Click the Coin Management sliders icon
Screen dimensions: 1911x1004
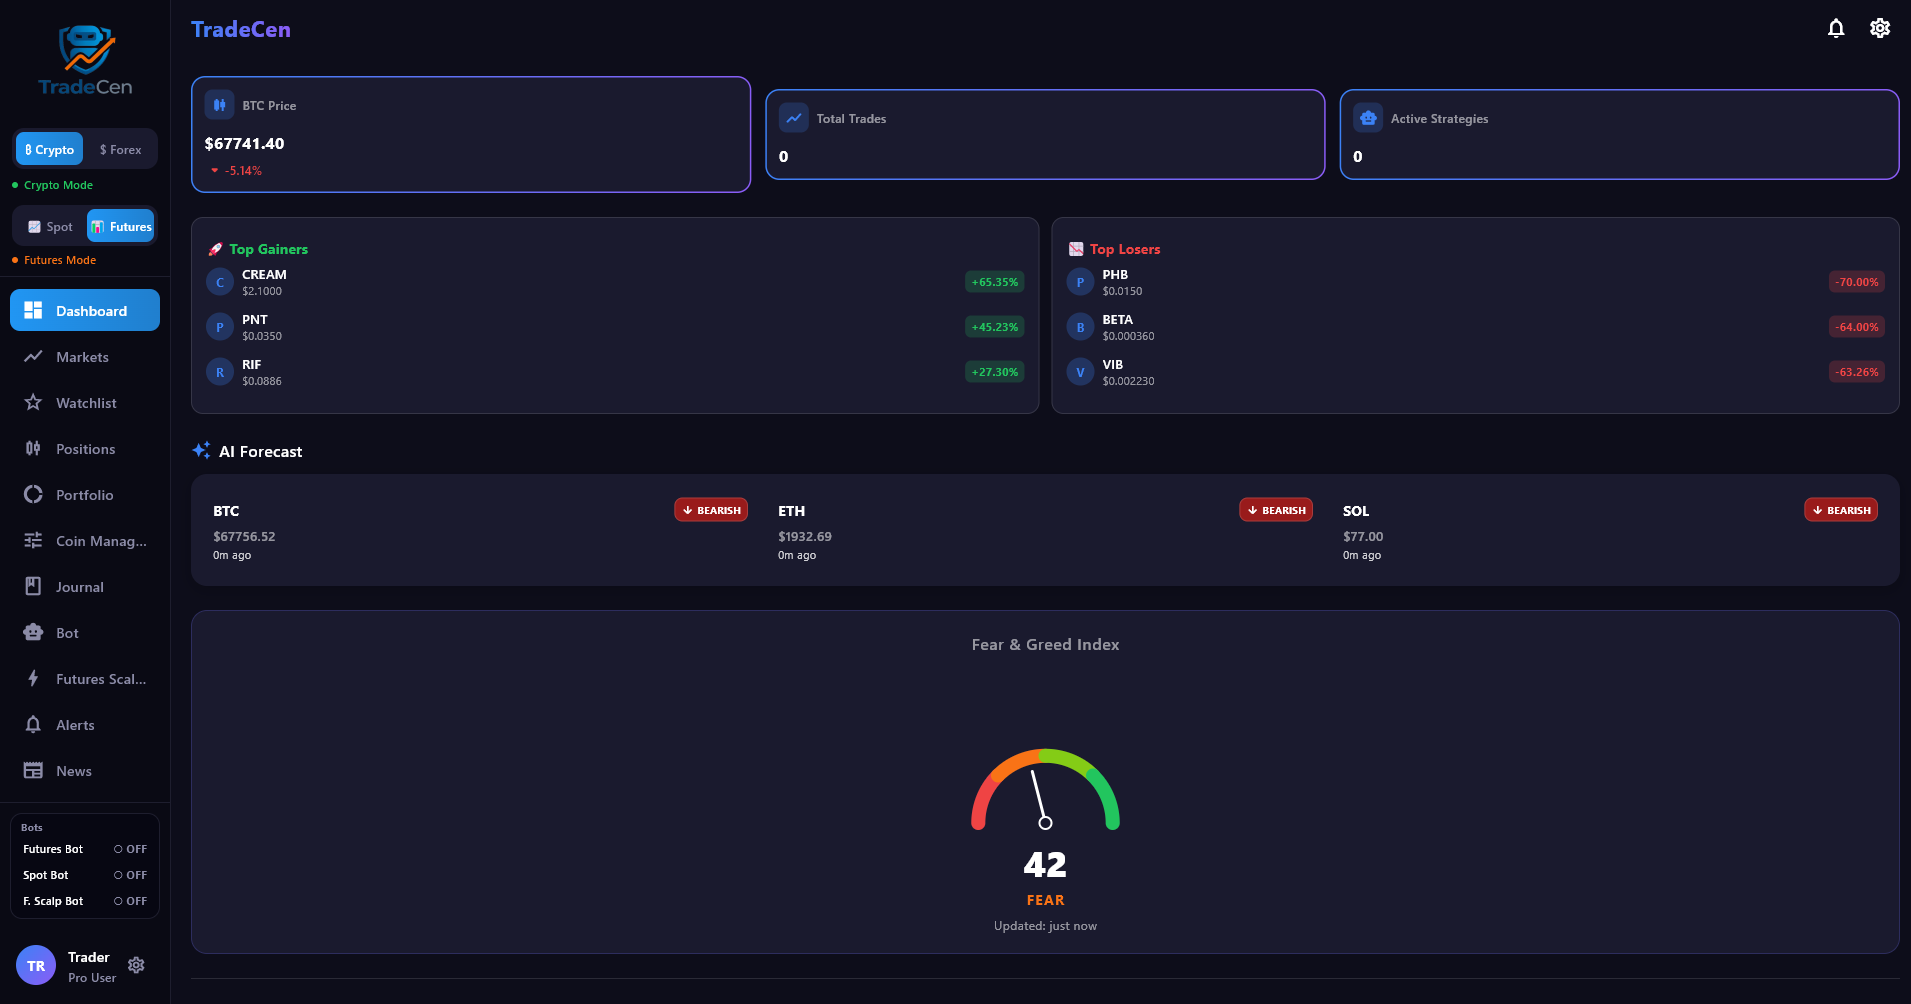[x=33, y=540]
